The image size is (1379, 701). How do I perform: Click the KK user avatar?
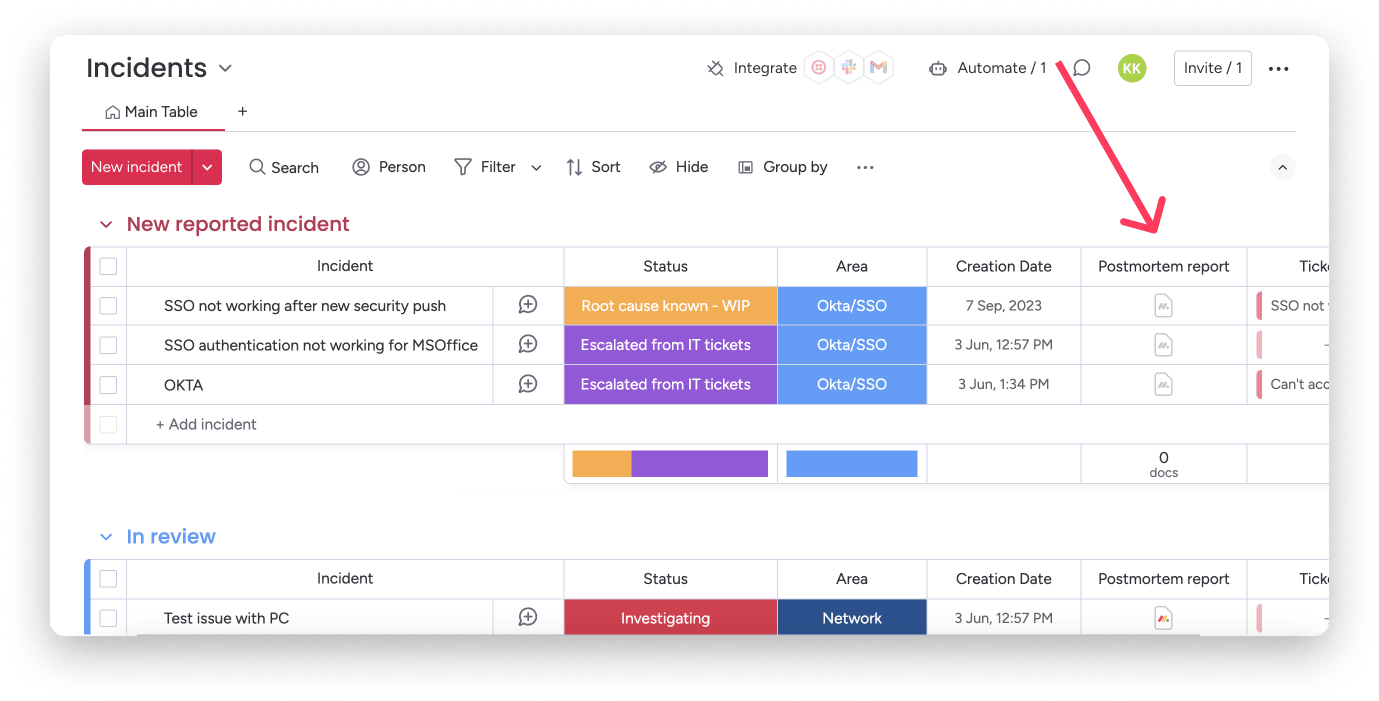pos(1132,68)
